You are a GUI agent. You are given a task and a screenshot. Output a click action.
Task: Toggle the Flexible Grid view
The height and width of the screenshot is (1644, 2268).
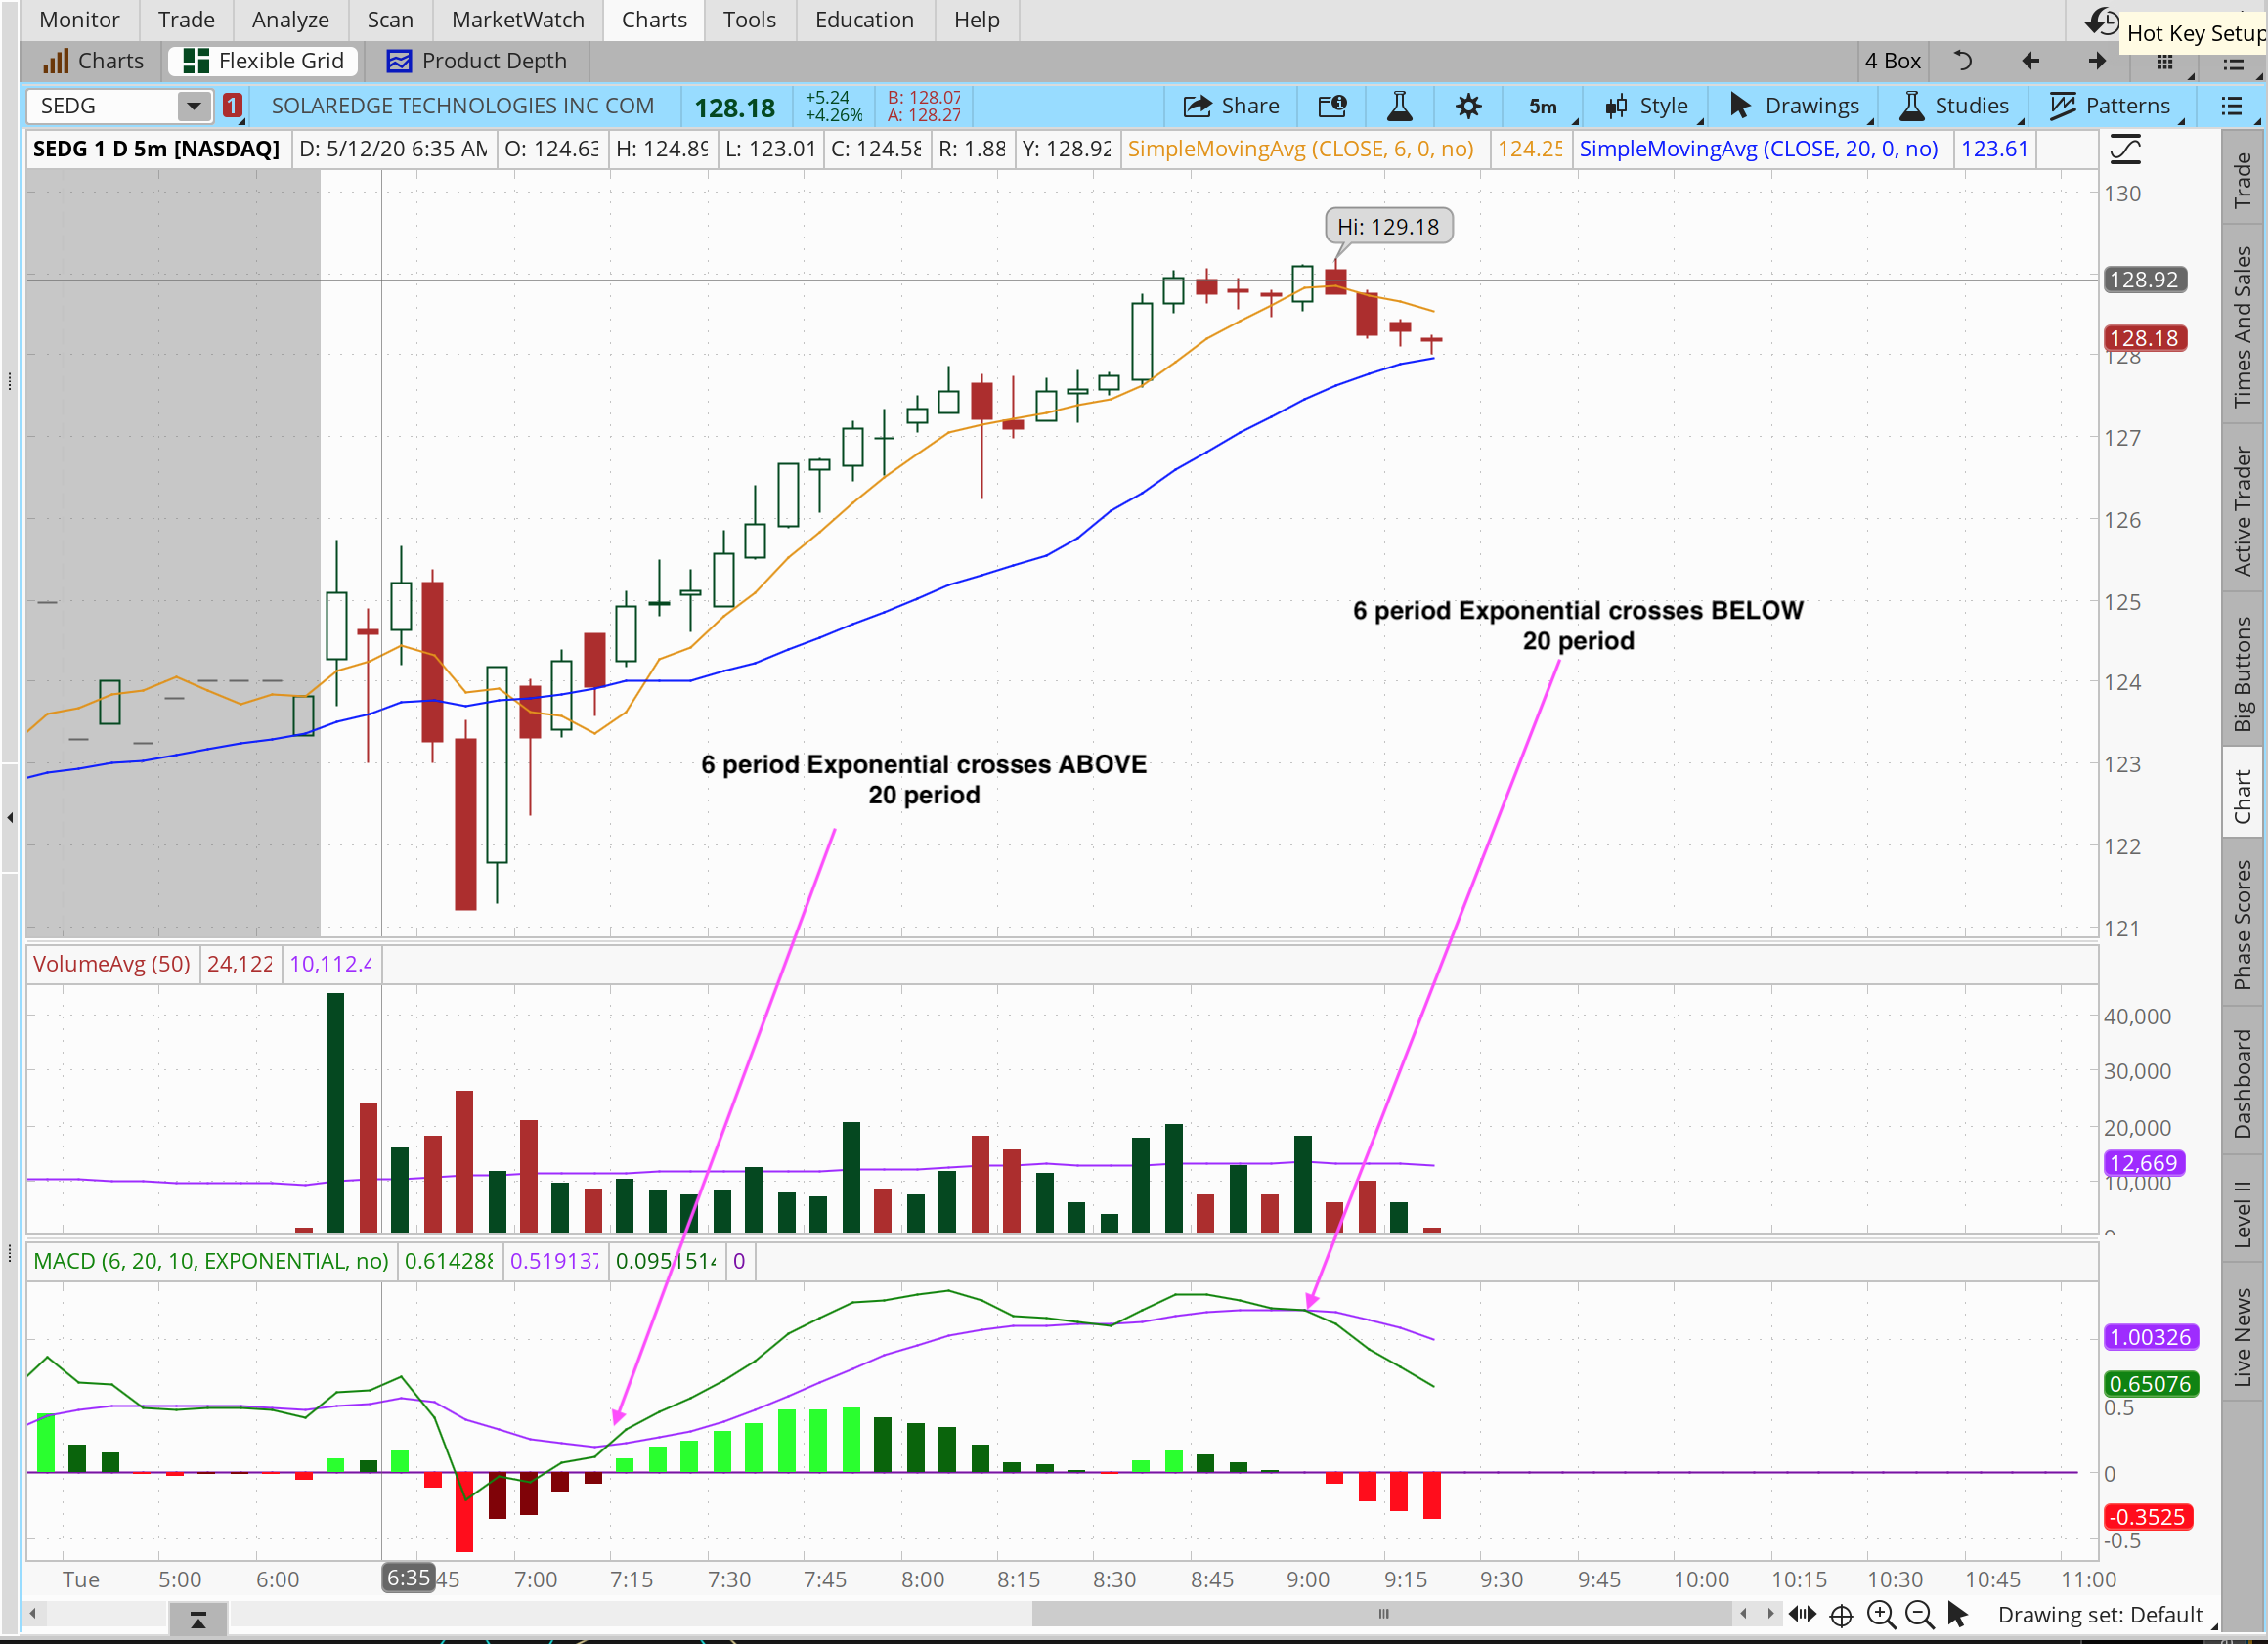pyautogui.click(x=262, y=60)
